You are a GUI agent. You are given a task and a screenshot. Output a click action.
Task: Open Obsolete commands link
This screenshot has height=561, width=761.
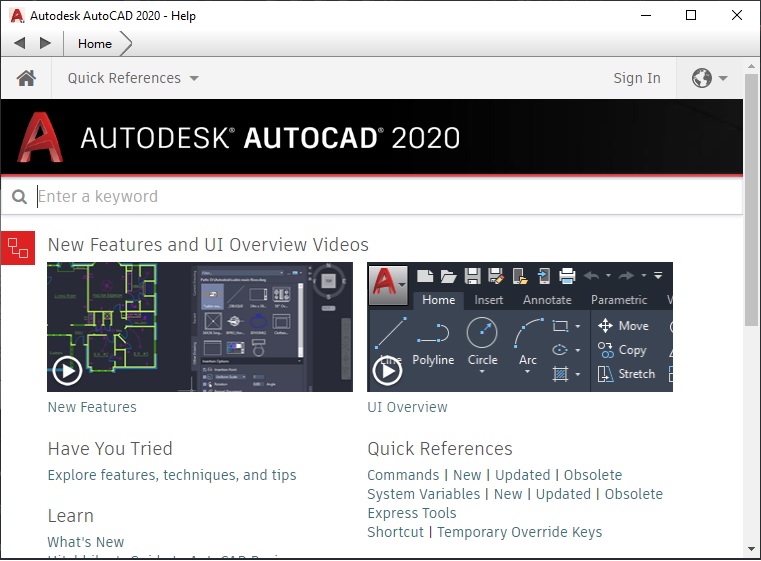[593, 475]
